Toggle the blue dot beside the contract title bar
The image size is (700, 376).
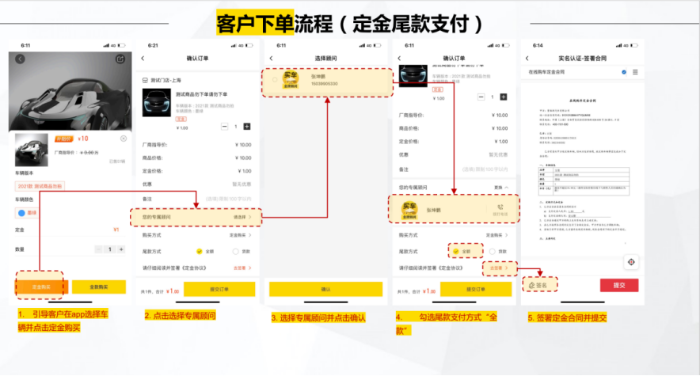coord(624,72)
